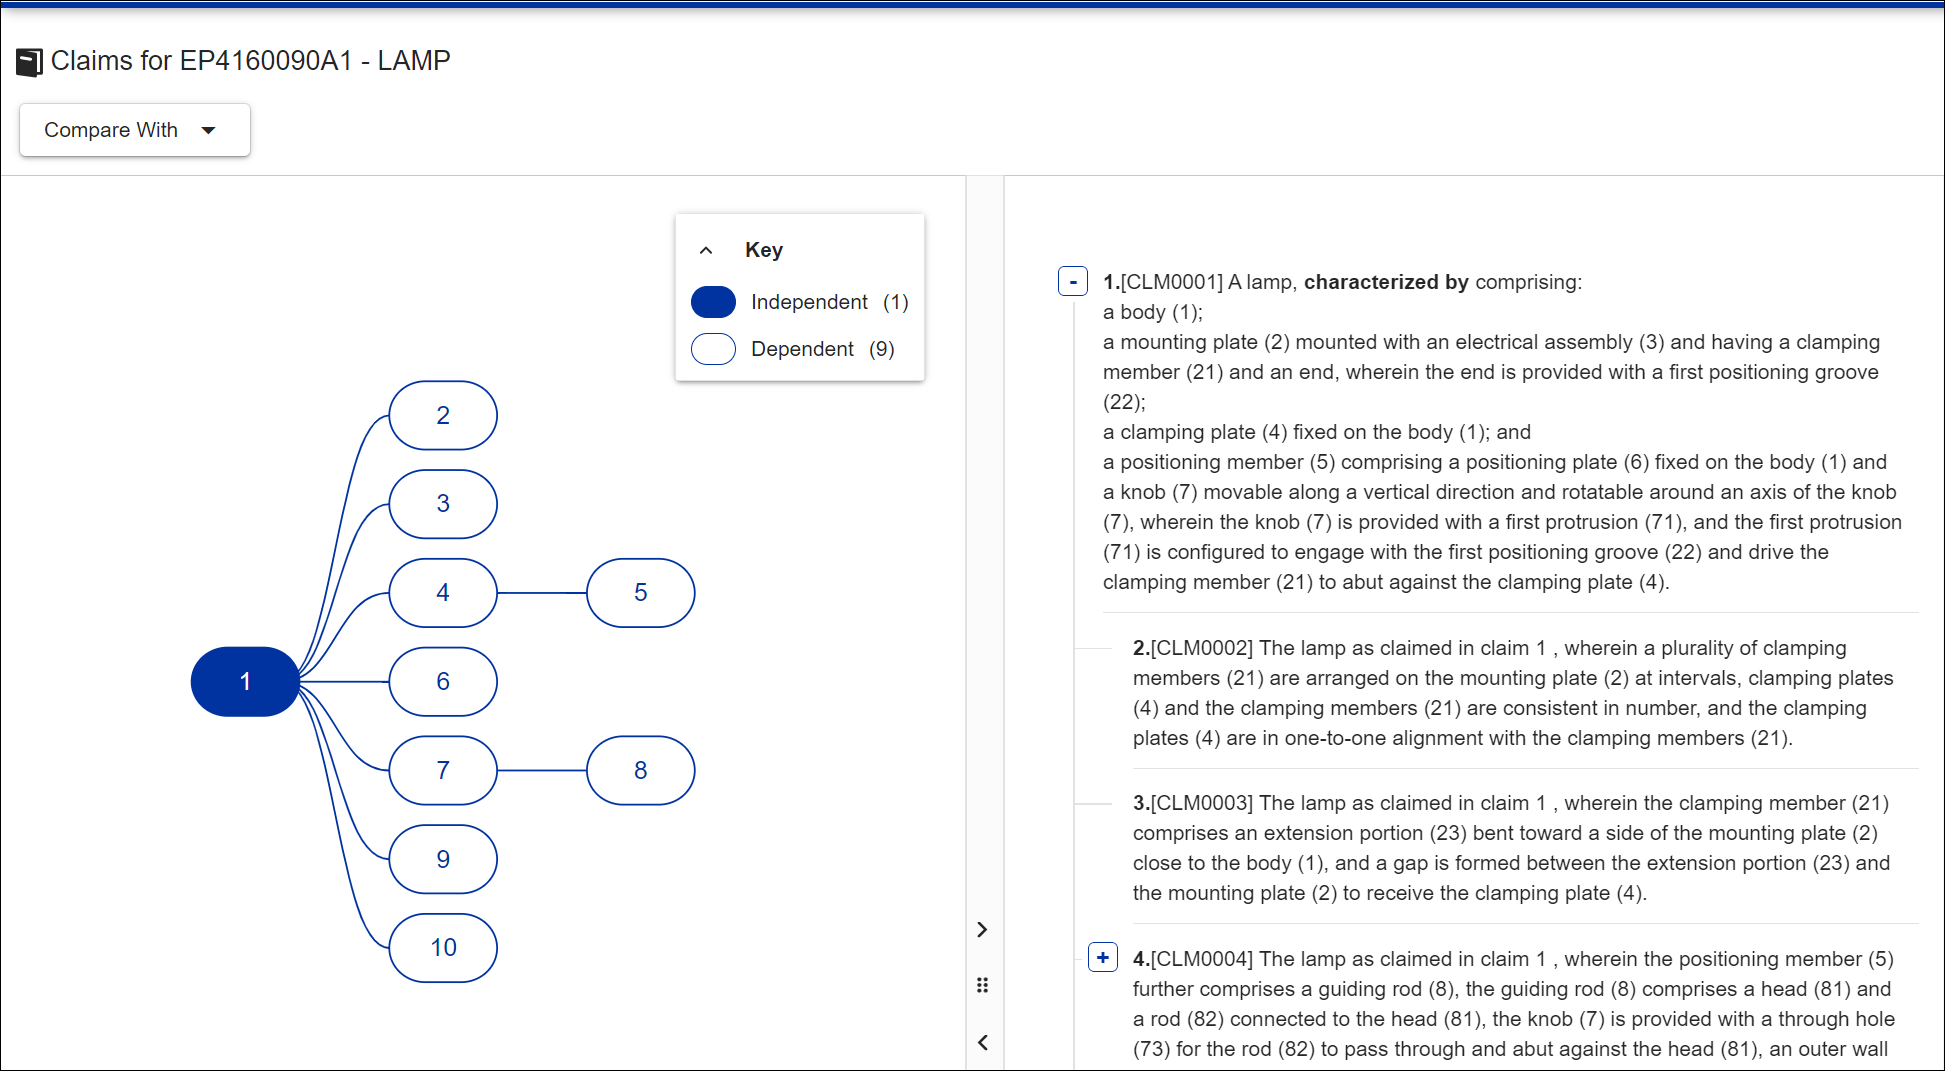1945x1071 pixels.
Task: Select claim node 5 in the tree
Action: [x=640, y=593]
